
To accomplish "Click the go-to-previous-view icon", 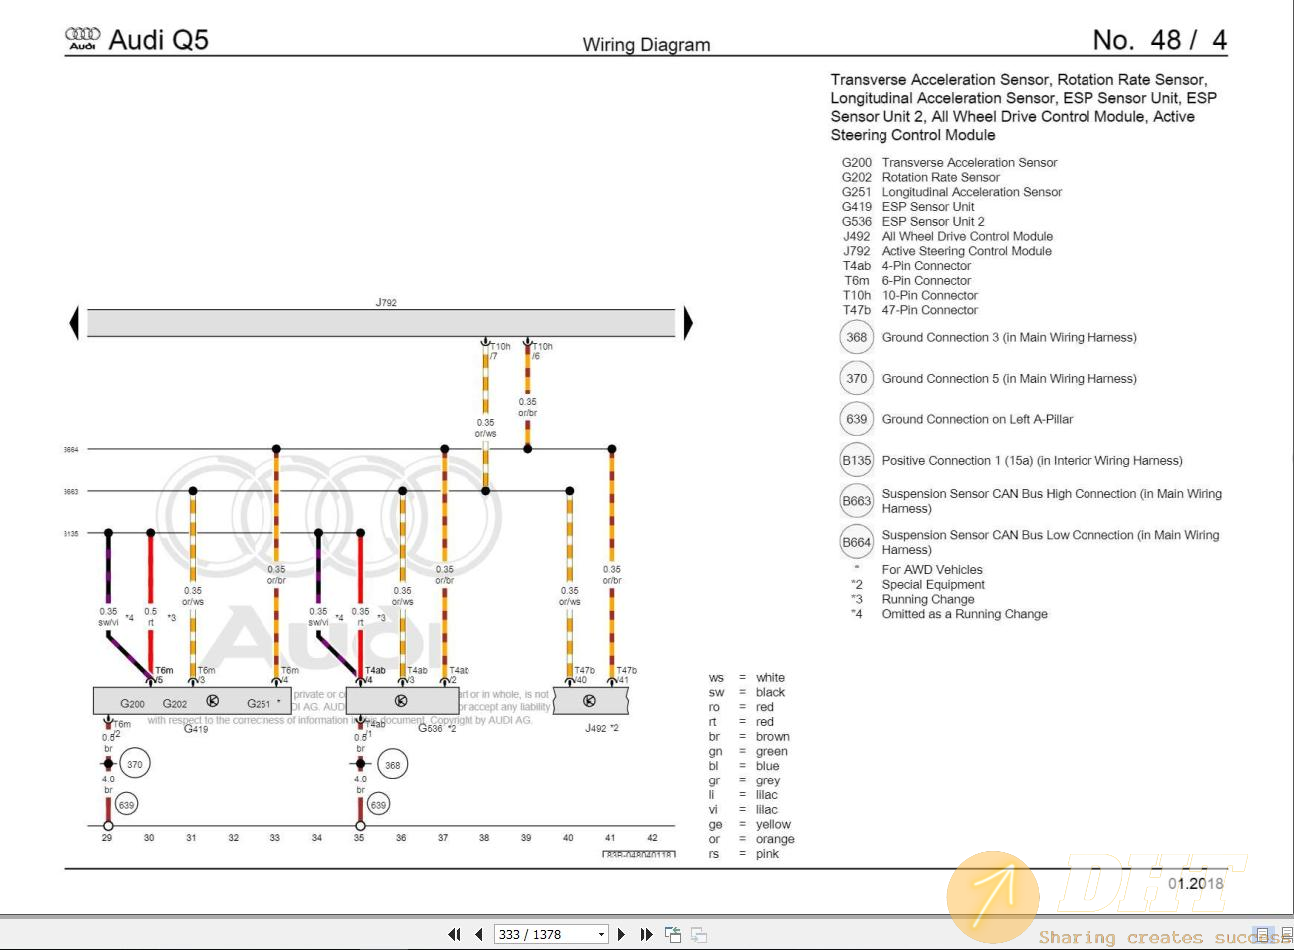I will pyautogui.click(x=673, y=934).
